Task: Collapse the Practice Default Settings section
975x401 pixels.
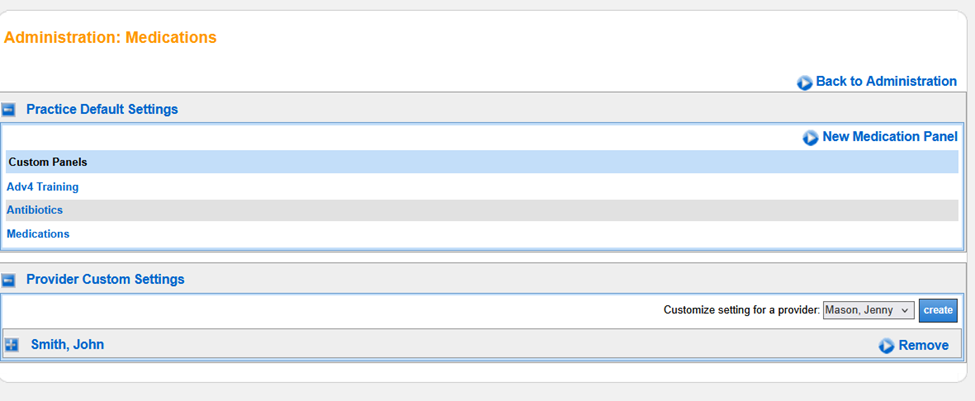Action: coord(9,110)
